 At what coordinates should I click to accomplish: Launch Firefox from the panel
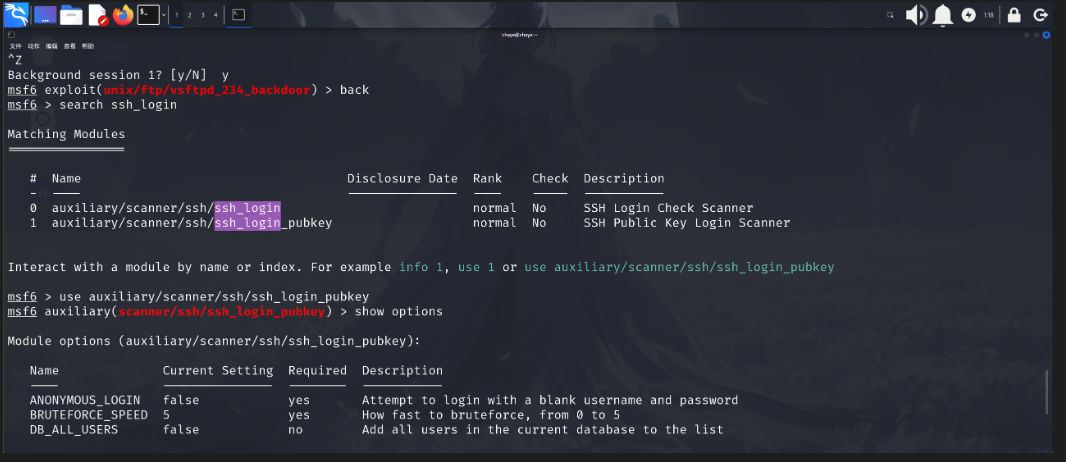[123, 14]
